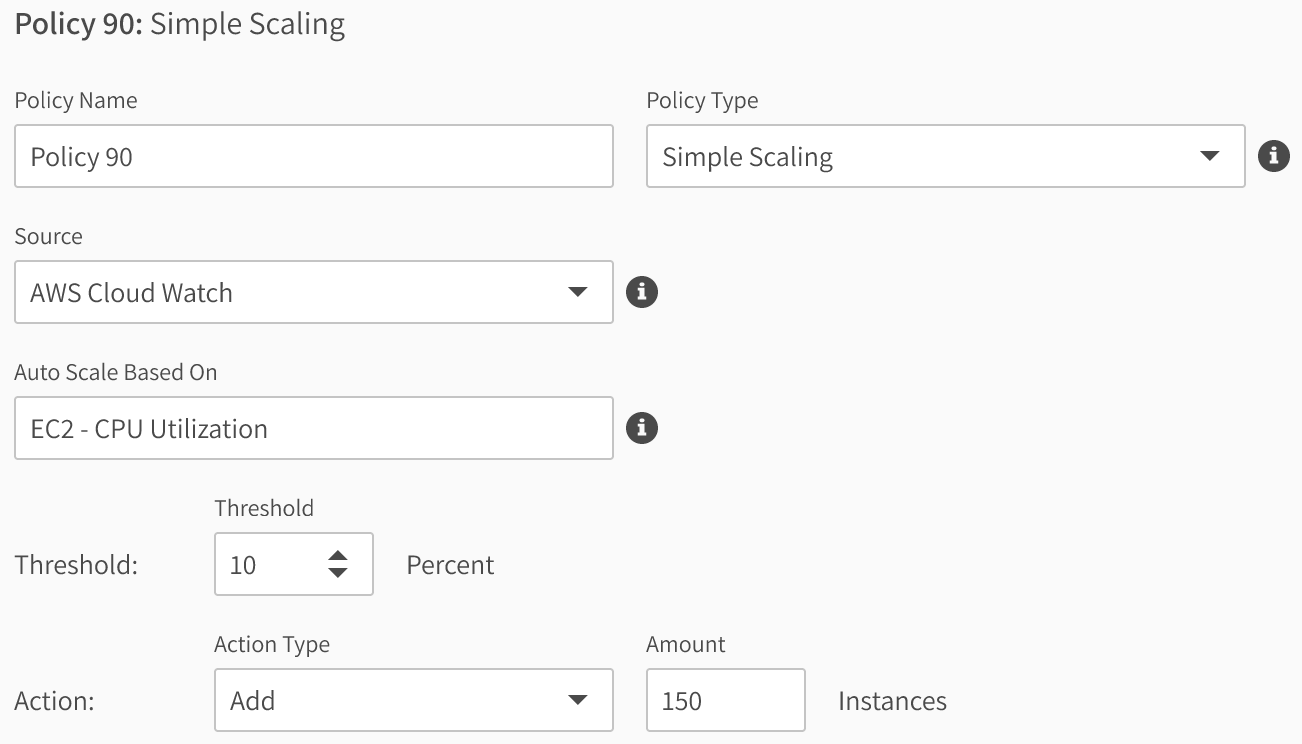Screen dimensions: 1302x744
Task: Click the Amount field showing 150
Action: click(725, 700)
